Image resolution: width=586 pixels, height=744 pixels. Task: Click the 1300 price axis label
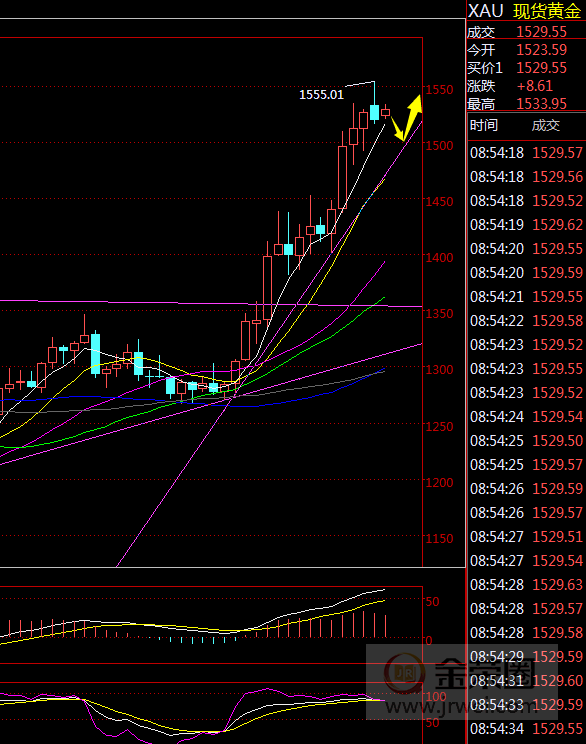(439, 369)
